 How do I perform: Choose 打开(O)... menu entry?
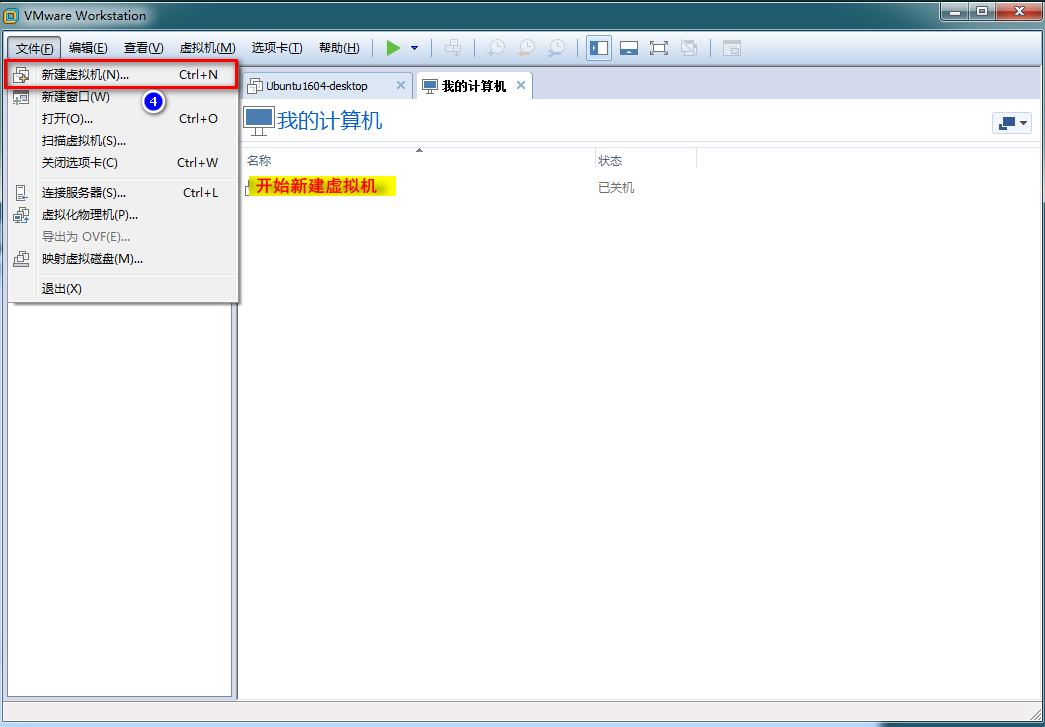pyautogui.click(x=123, y=119)
